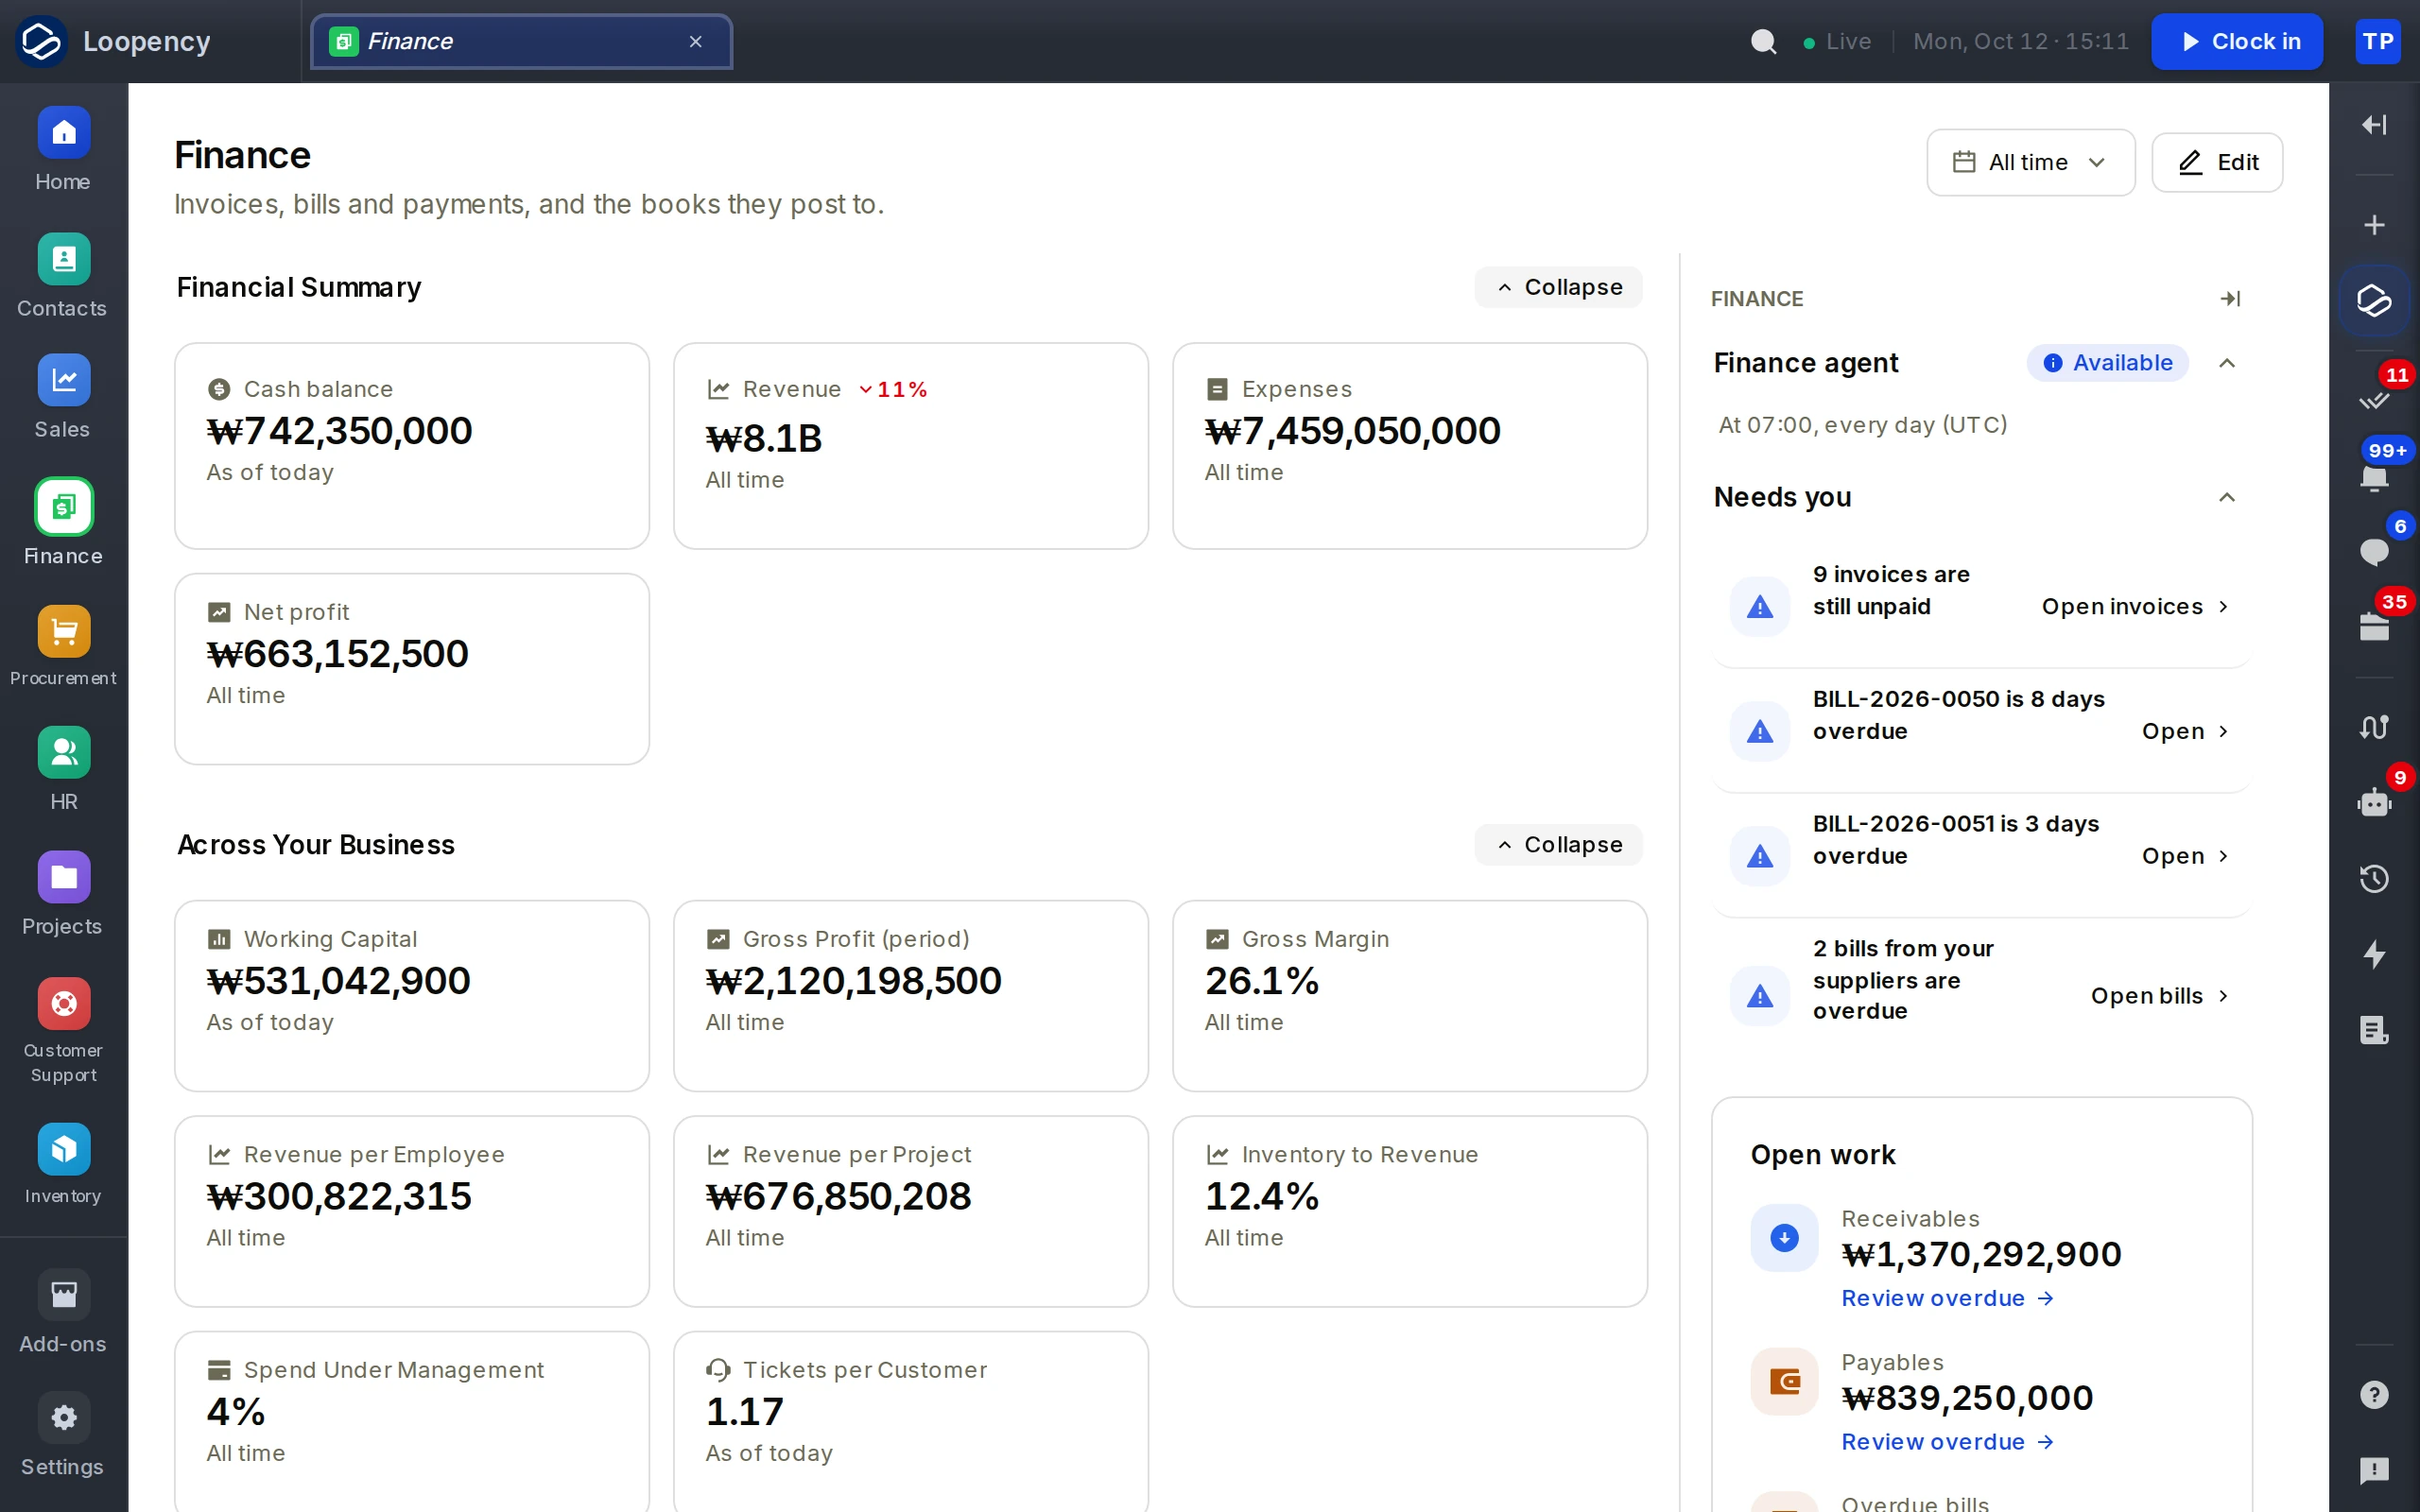This screenshot has width=2420, height=1512.
Task: Open the help question mark icon
Action: click(x=2374, y=1395)
